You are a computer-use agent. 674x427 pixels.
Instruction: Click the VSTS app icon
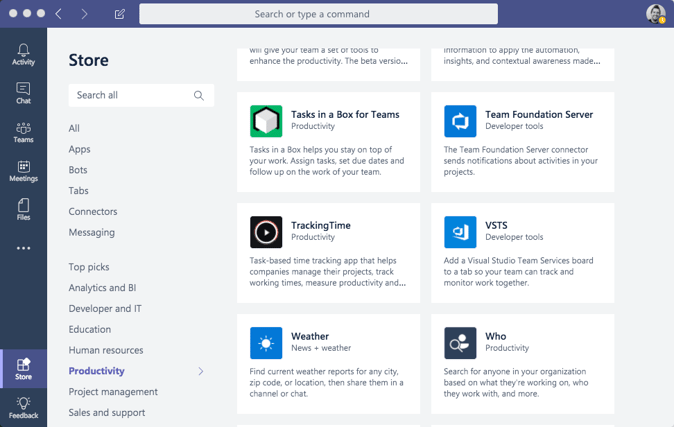pyautogui.click(x=460, y=232)
